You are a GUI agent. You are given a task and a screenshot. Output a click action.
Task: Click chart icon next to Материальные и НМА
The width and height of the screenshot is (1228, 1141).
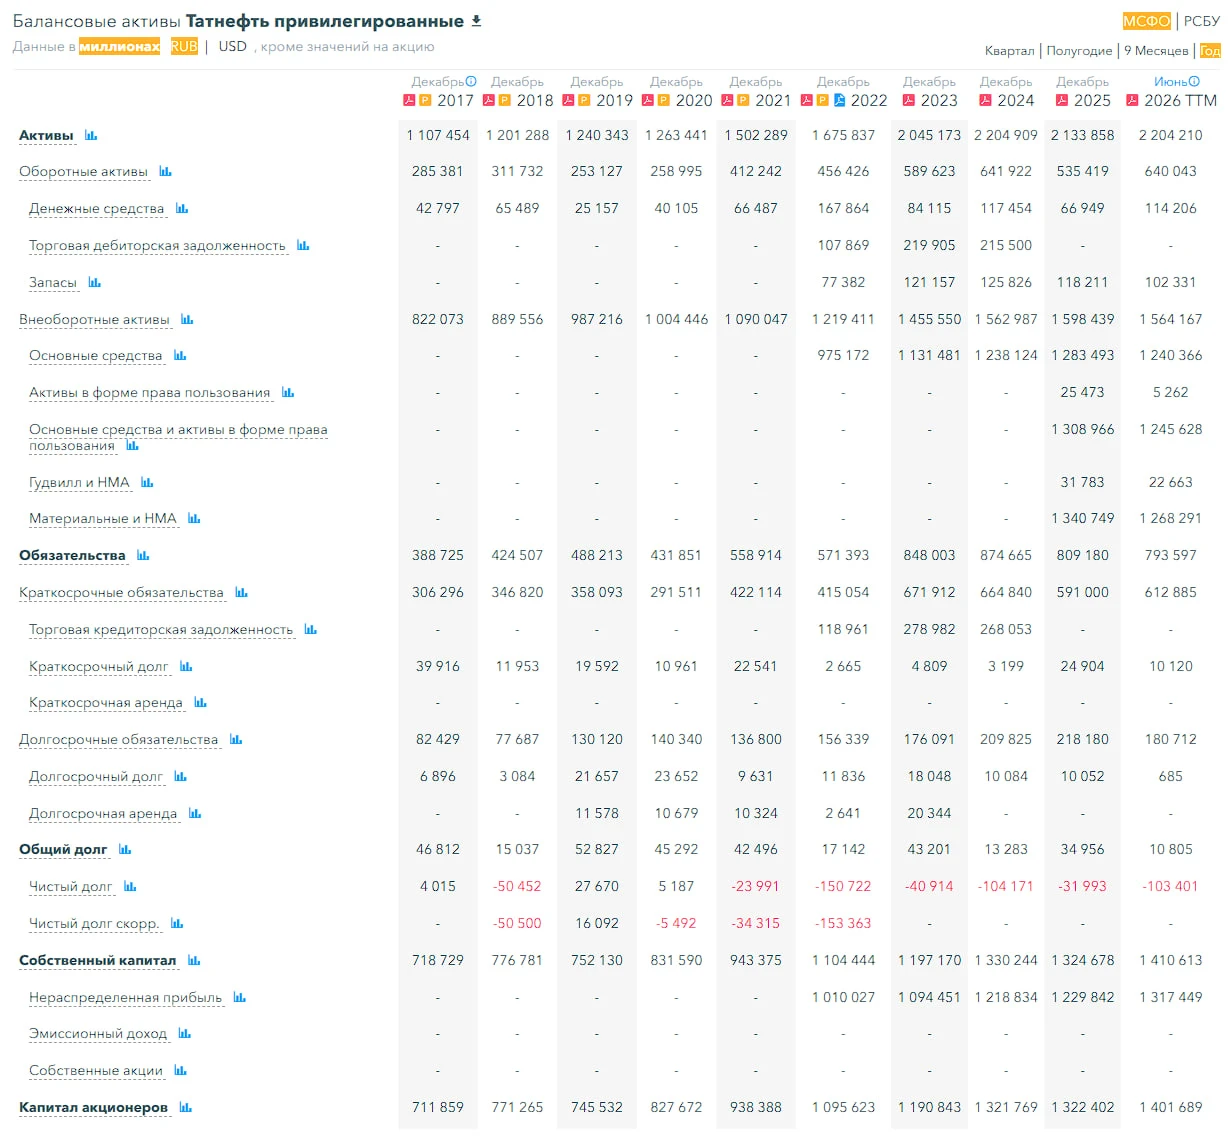coord(194,518)
